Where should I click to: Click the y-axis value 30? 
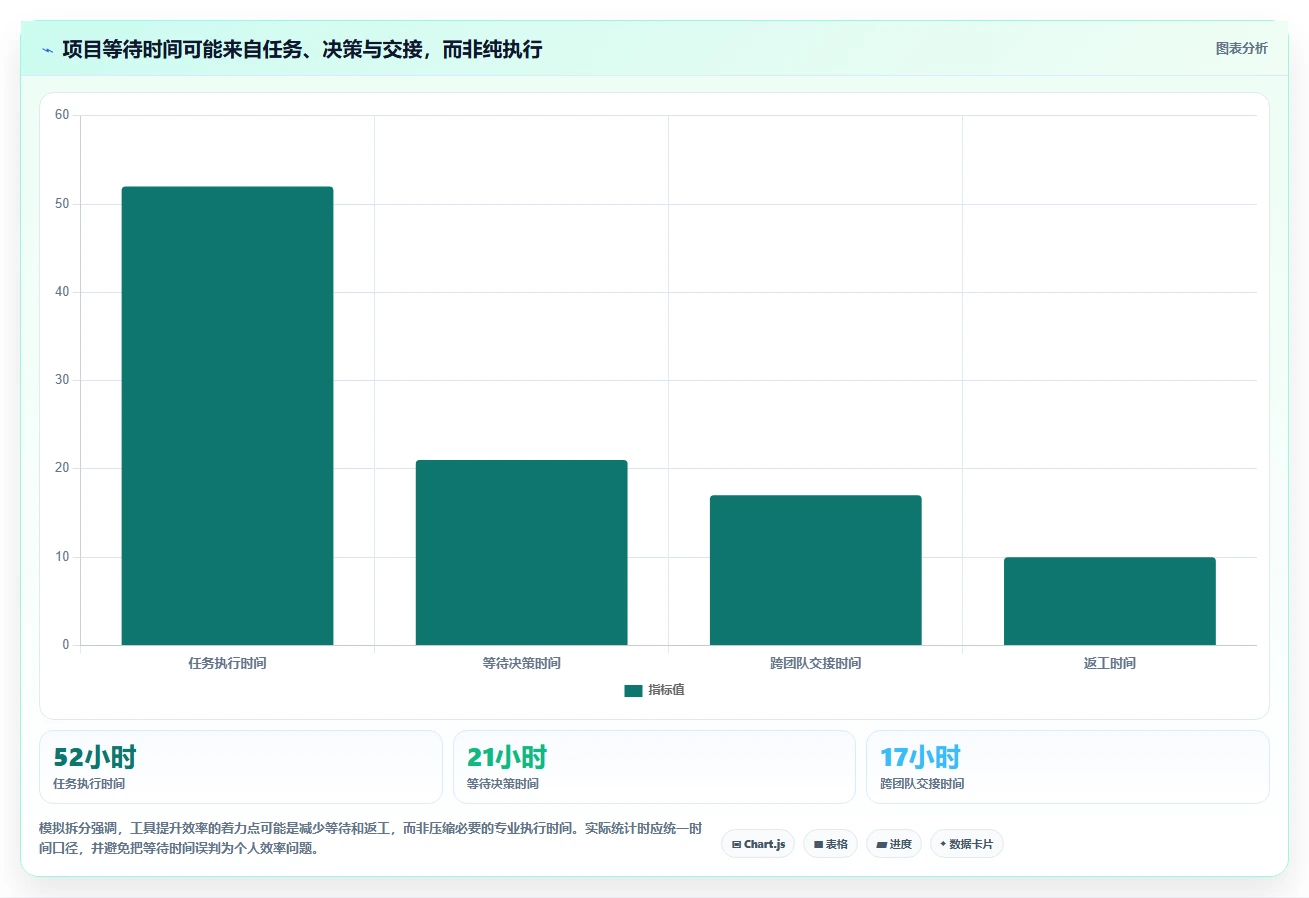[62, 380]
